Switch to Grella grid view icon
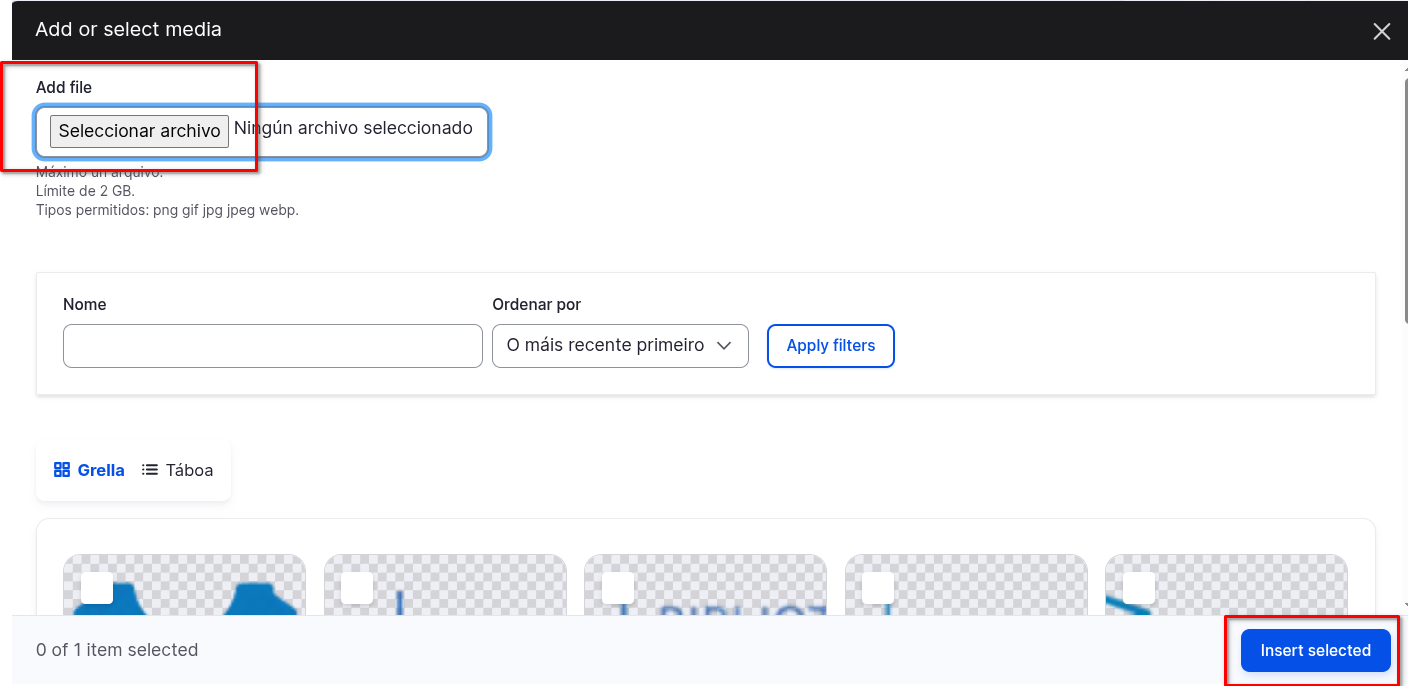 pos(62,470)
